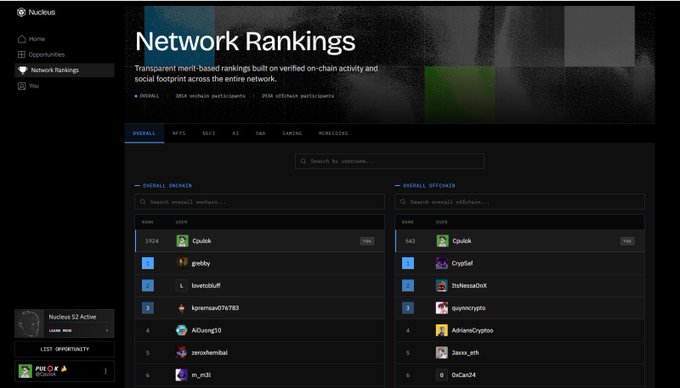Image resolution: width=680 pixels, height=388 pixels.
Task: Open CrypSaf user profile name
Action: 462,263
